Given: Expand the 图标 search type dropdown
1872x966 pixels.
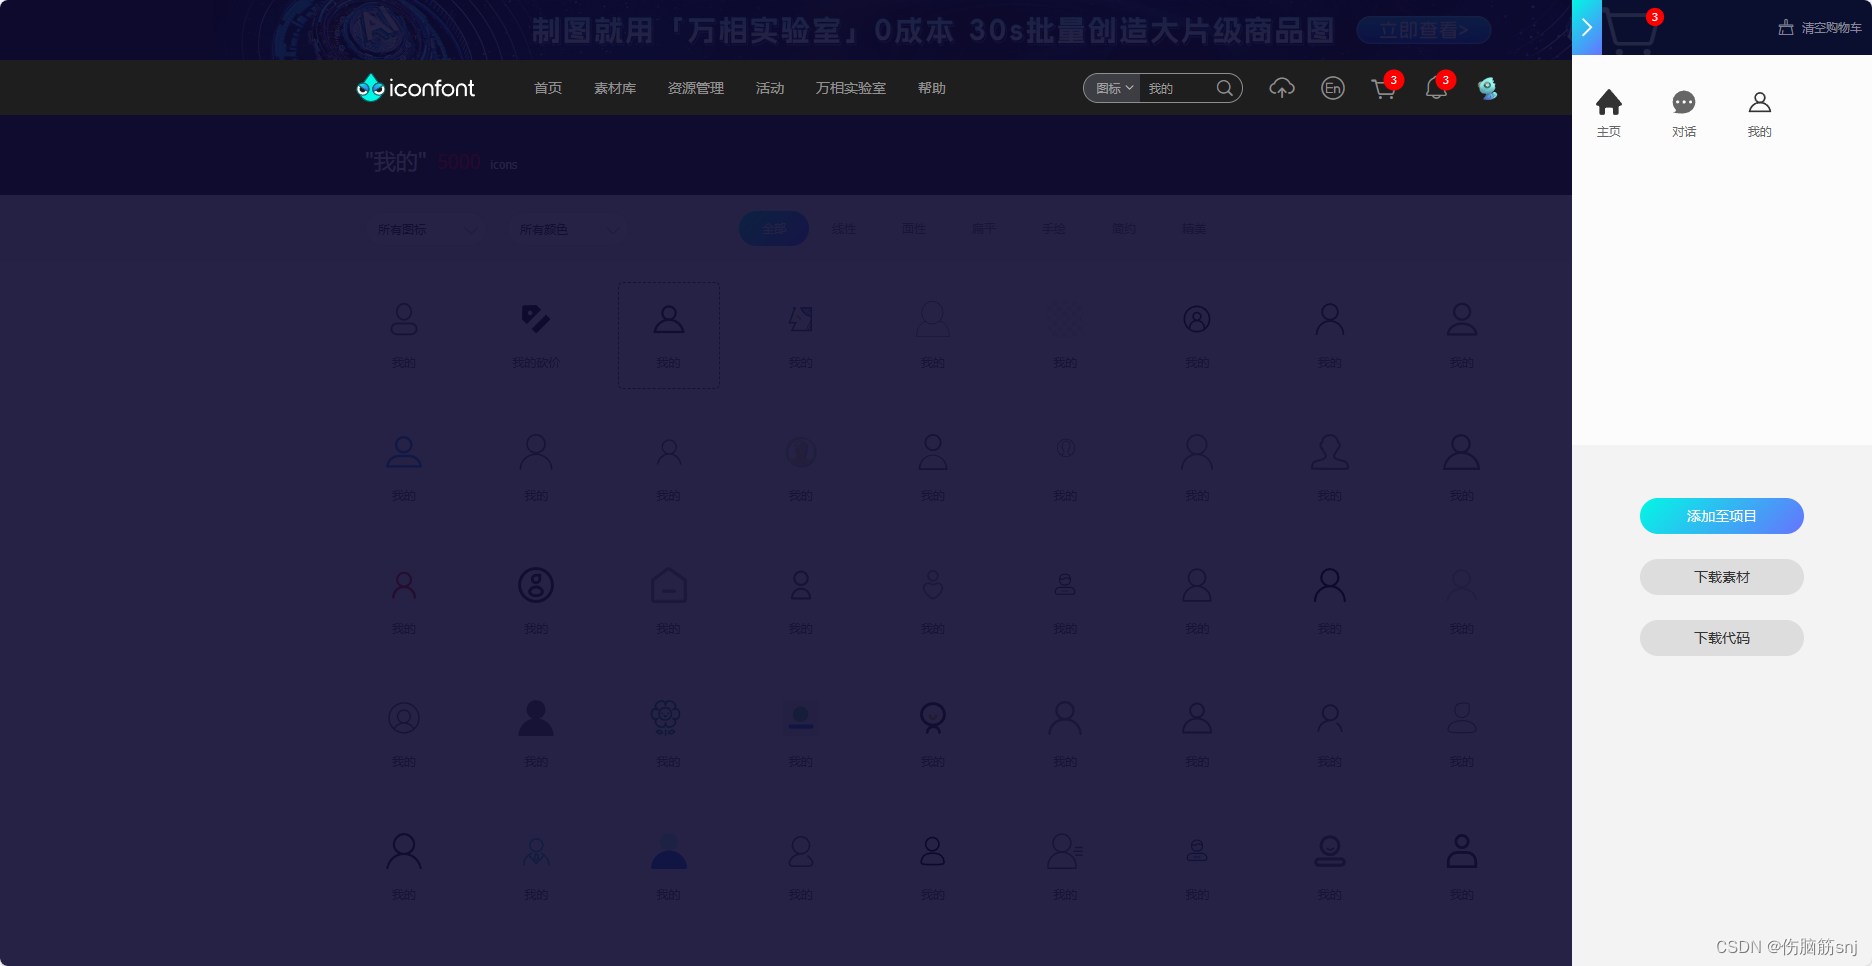Looking at the screenshot, I should (x=1113, y=88).
